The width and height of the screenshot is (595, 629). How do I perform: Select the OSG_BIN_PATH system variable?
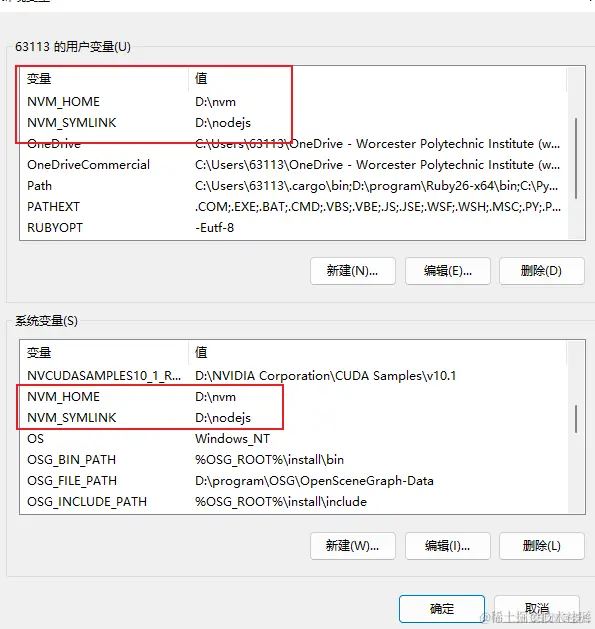pyautogui.click(x=294, y=460)
